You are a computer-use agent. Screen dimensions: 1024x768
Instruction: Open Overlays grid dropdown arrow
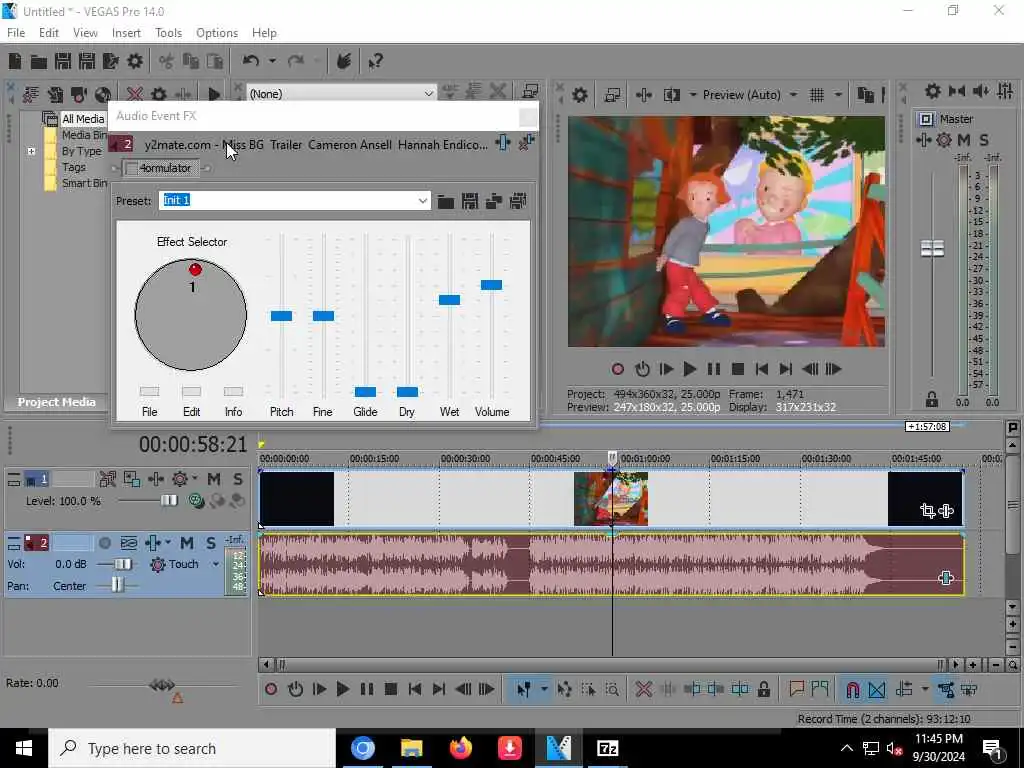click(838, 95)
